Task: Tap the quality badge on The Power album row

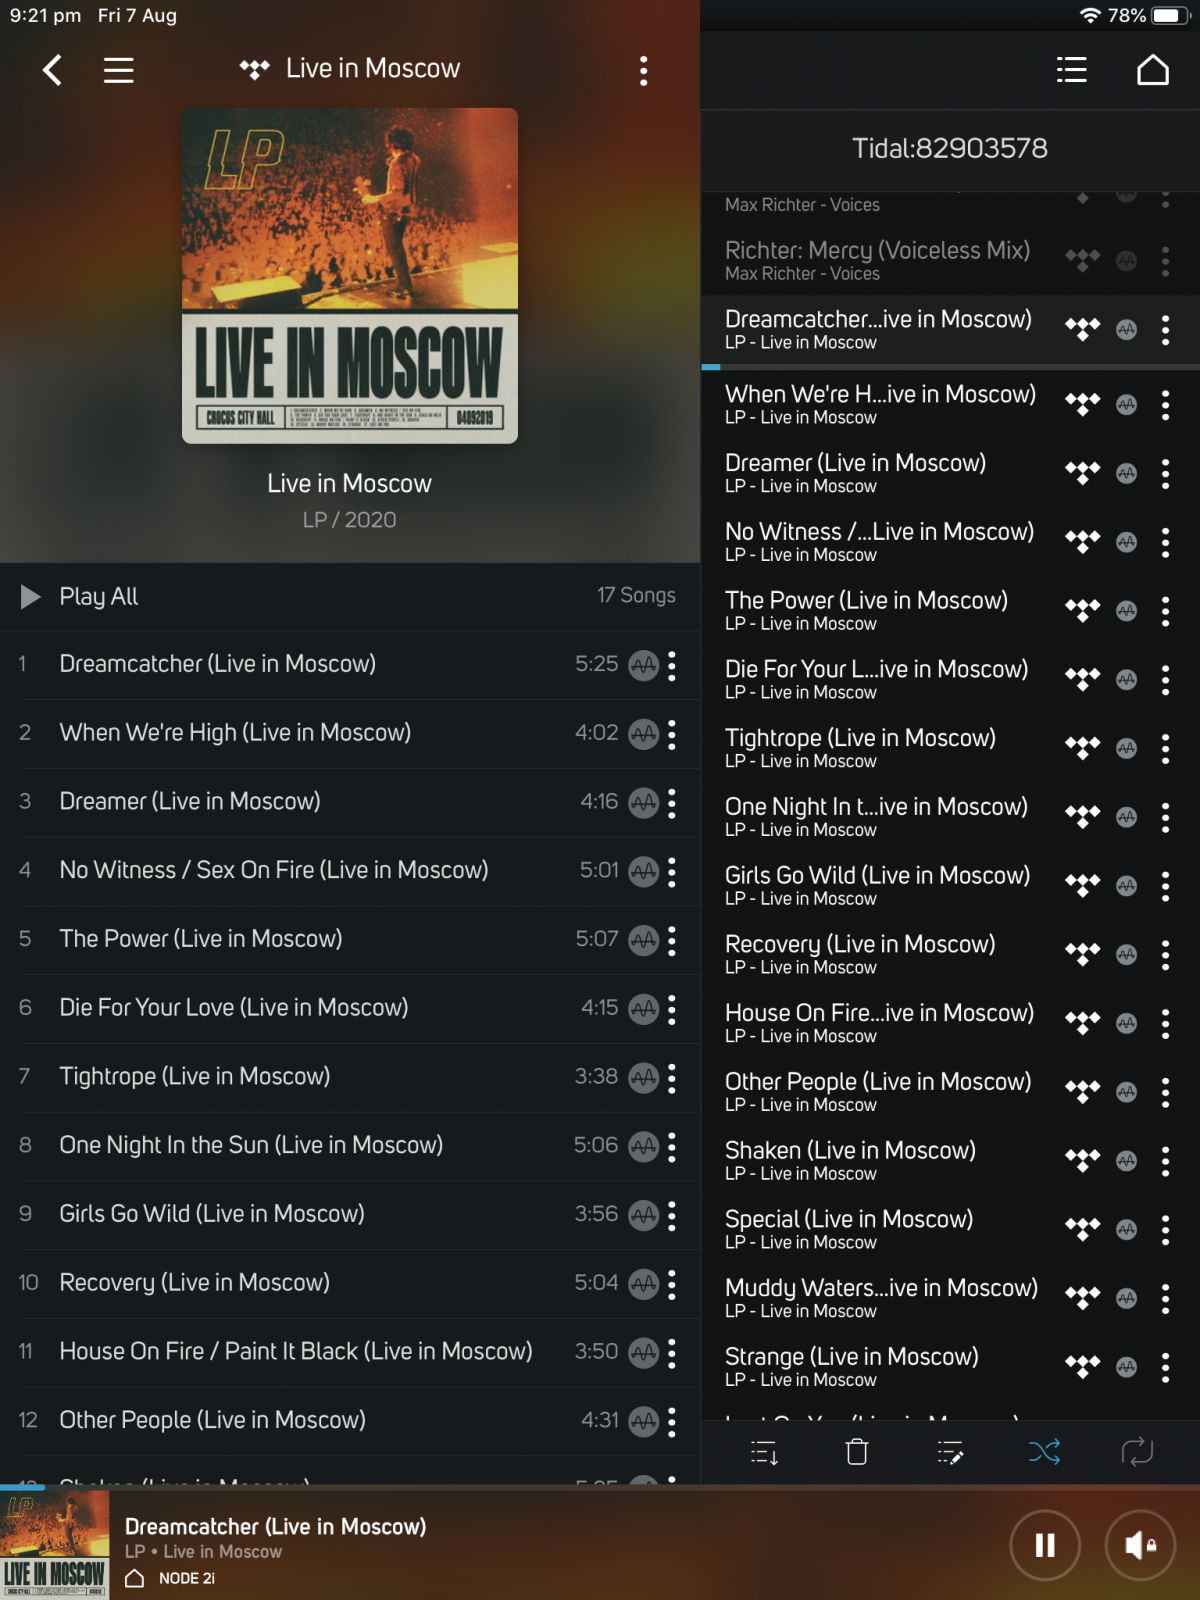Action: (644, 940)
